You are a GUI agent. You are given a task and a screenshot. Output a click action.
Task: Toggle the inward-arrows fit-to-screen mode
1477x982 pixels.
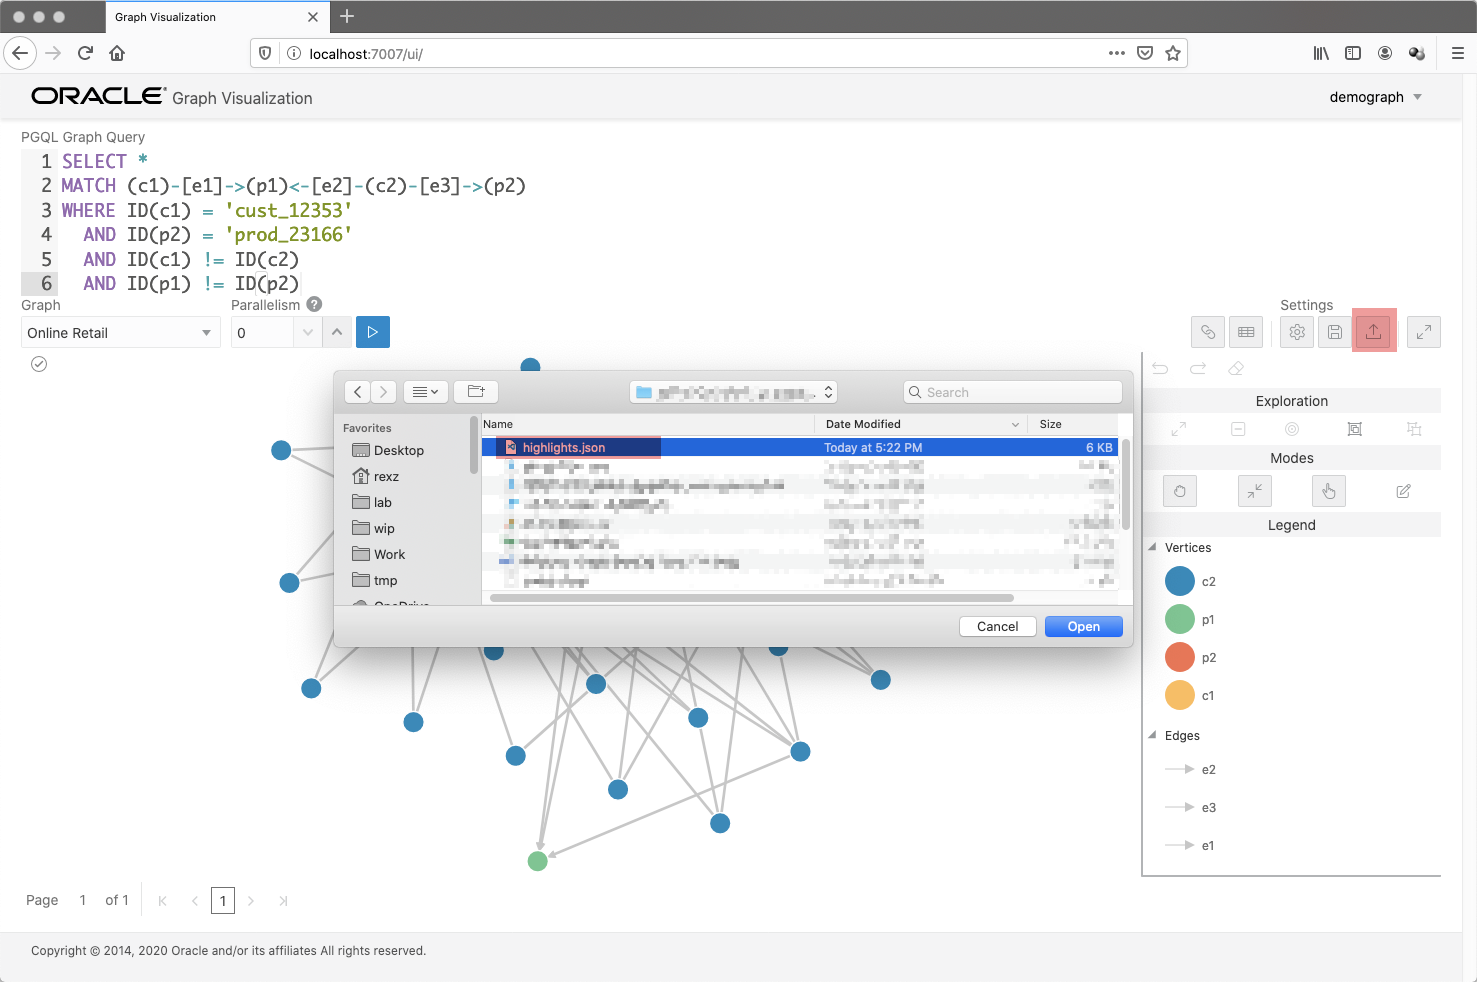1254,491
